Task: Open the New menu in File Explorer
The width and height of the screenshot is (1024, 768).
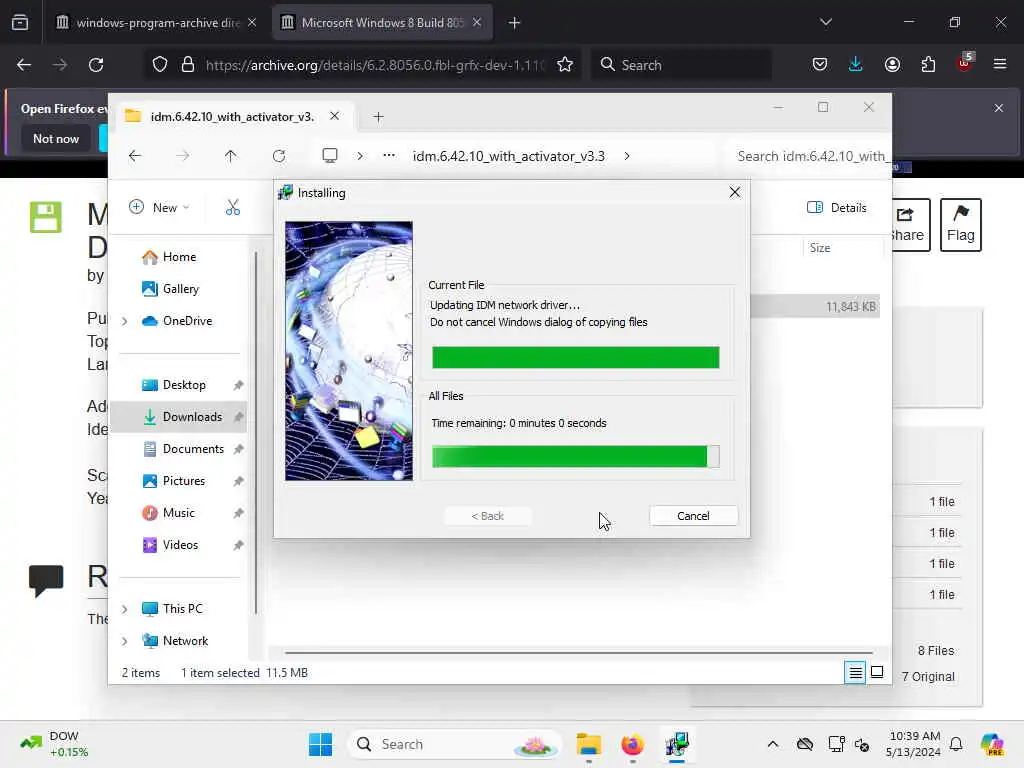Action: click(x=159, y=208)
